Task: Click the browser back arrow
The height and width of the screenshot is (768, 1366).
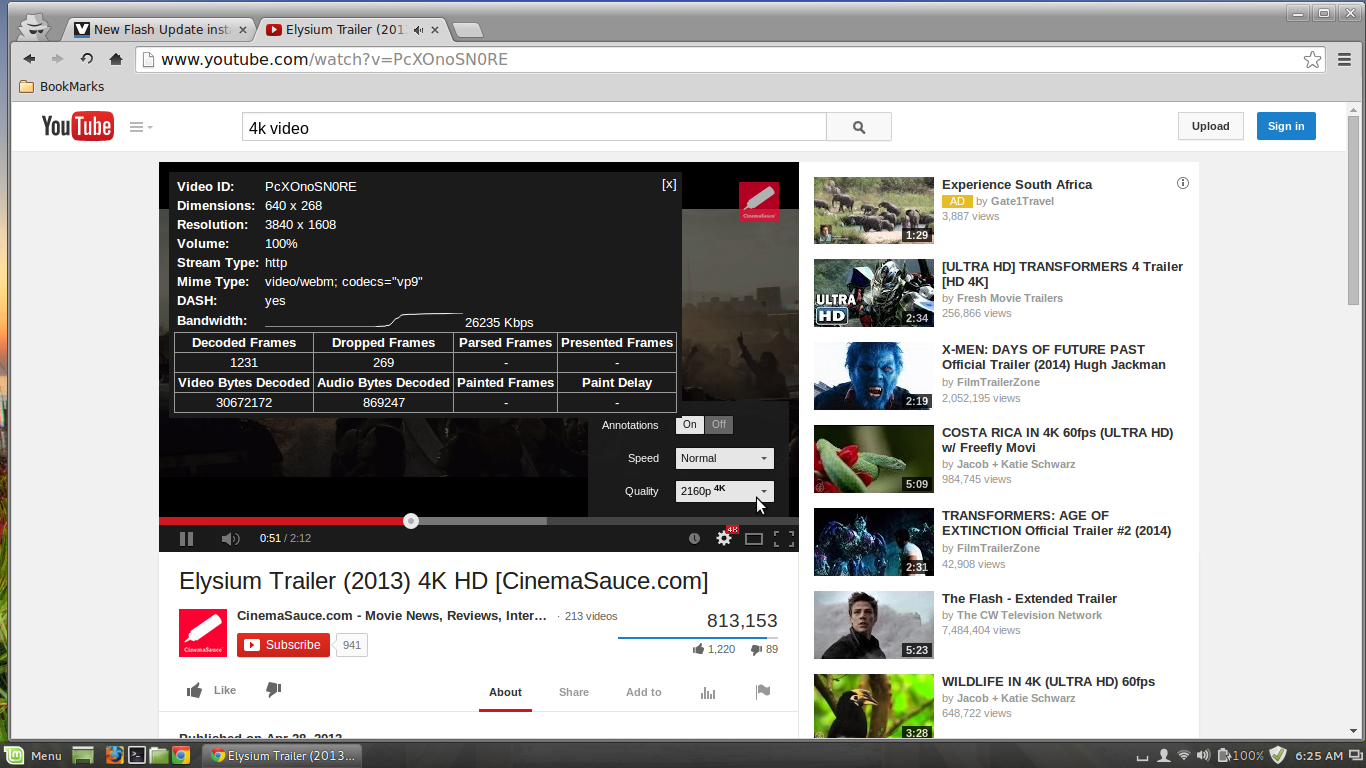Action: (x=29, y=59)
